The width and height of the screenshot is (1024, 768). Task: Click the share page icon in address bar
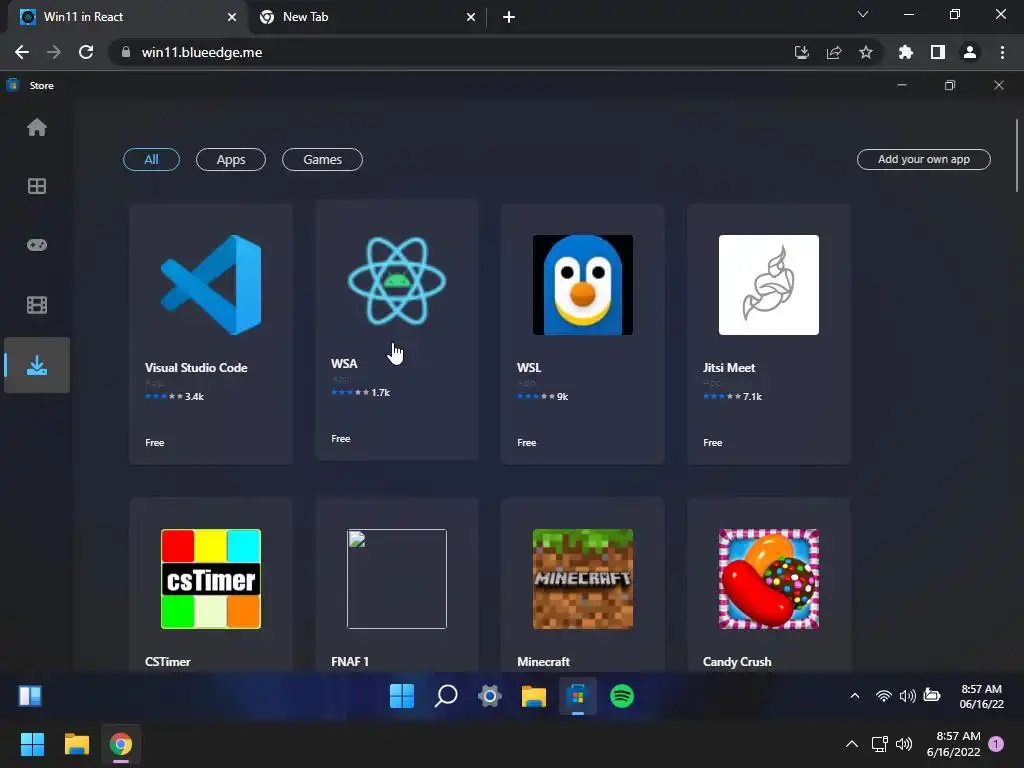[x=834, y=52]
